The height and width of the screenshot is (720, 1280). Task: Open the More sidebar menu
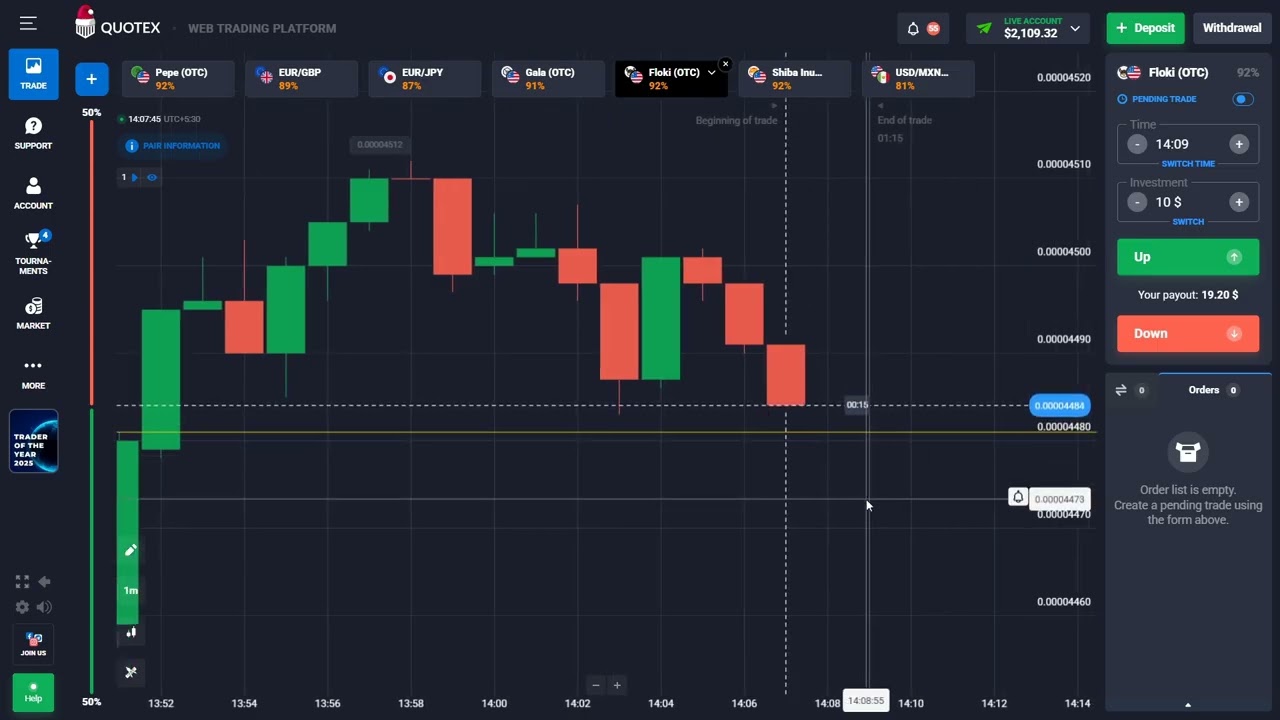pyautogui.click(x=33, y=373)
